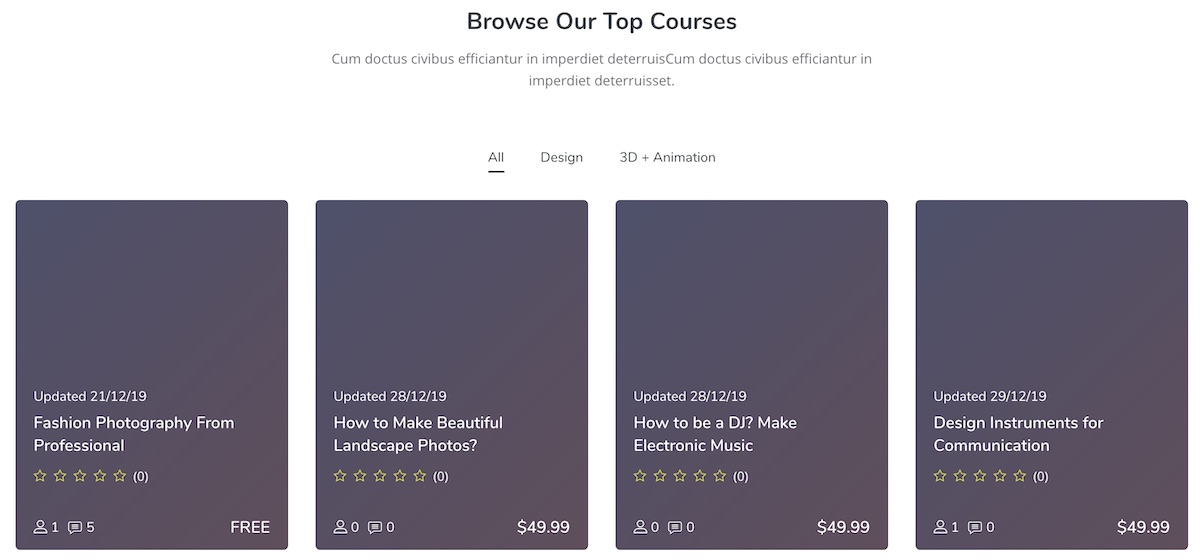Switch to the Design filter tab
The width and height of the screenshot is (1200, 559).
point(561,157)
